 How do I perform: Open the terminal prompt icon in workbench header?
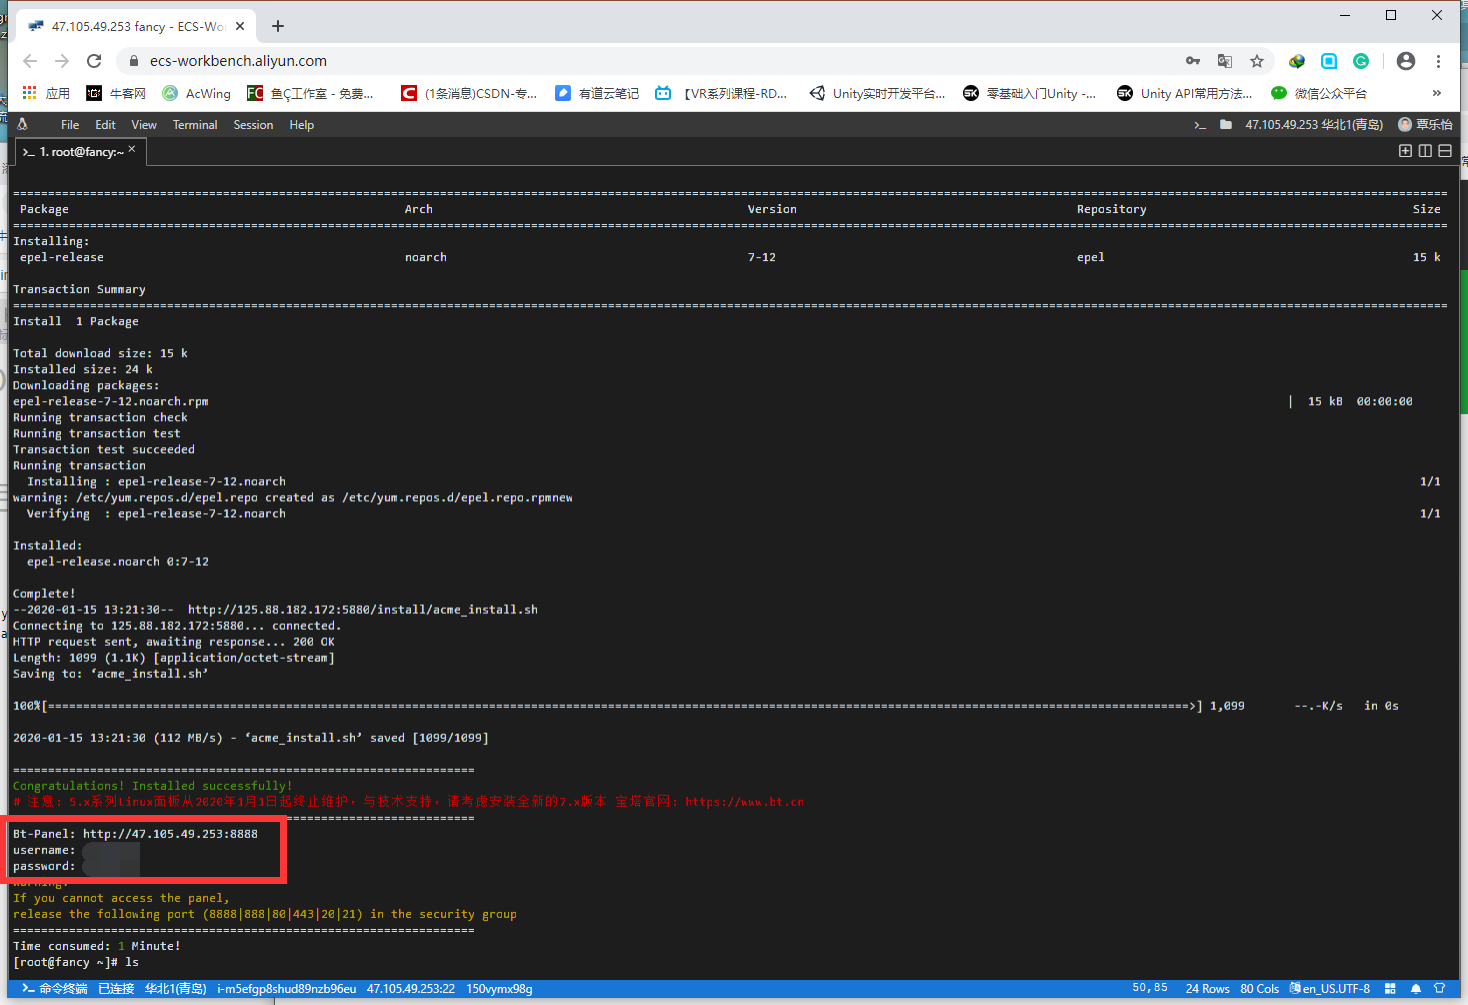1200,125
